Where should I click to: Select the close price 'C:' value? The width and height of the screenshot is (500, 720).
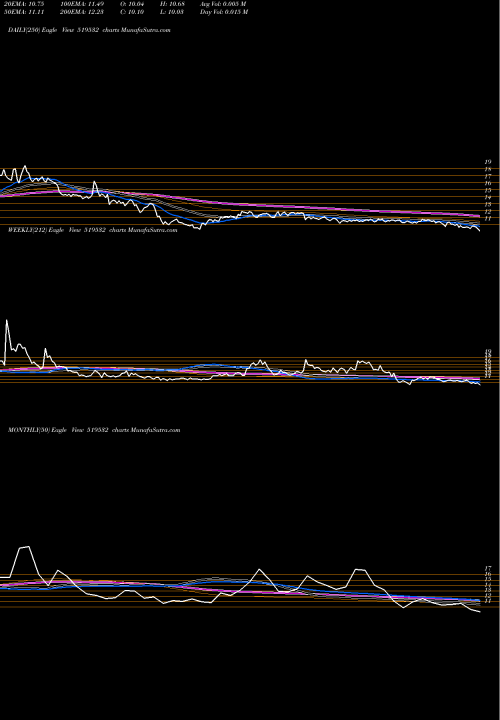133,12
